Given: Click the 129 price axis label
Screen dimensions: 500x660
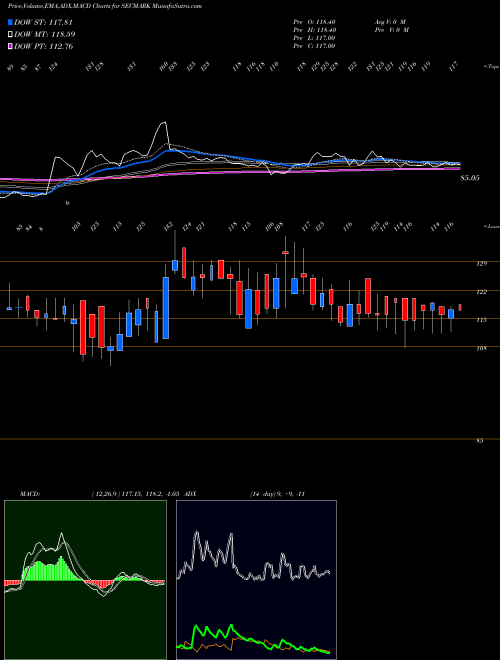Looking at the screenshot, I should click(x=481, y=263).
